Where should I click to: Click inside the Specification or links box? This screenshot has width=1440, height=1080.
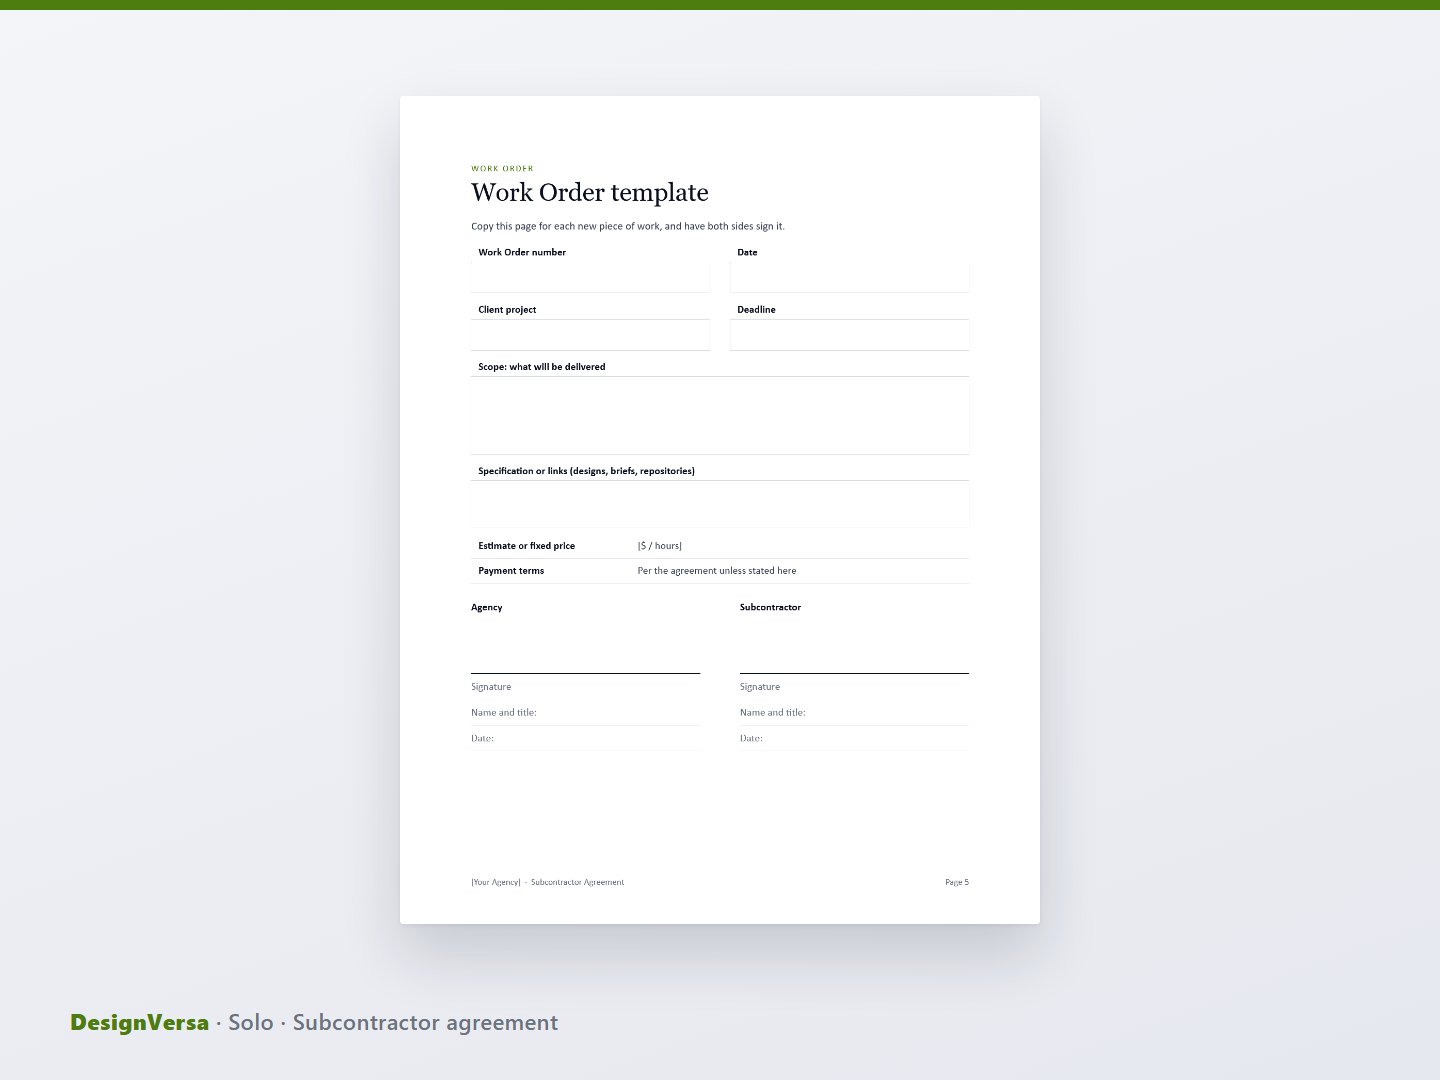720,504
